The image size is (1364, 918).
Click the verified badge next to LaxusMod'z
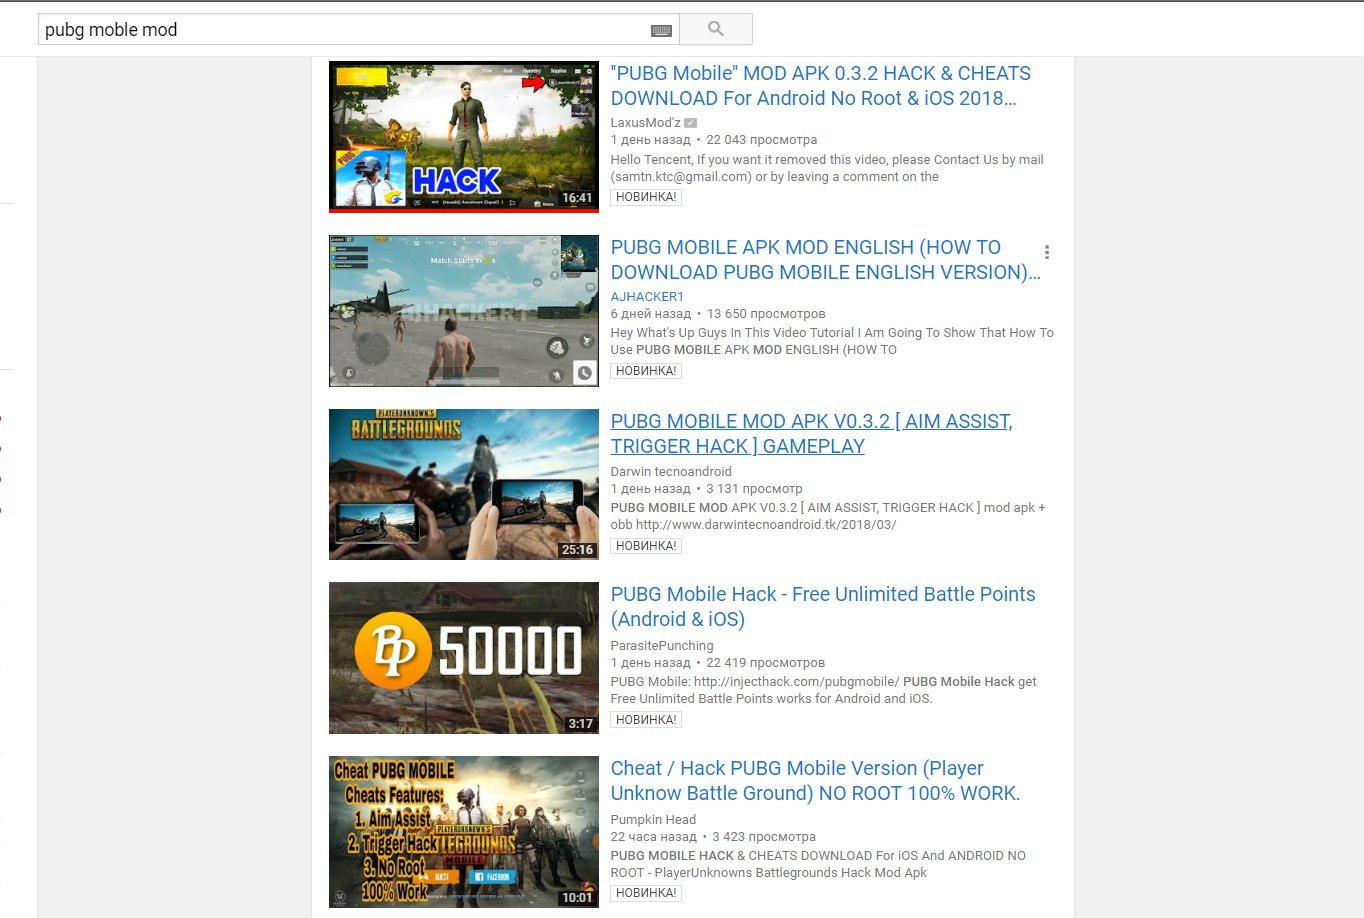[x=690, y=123]
